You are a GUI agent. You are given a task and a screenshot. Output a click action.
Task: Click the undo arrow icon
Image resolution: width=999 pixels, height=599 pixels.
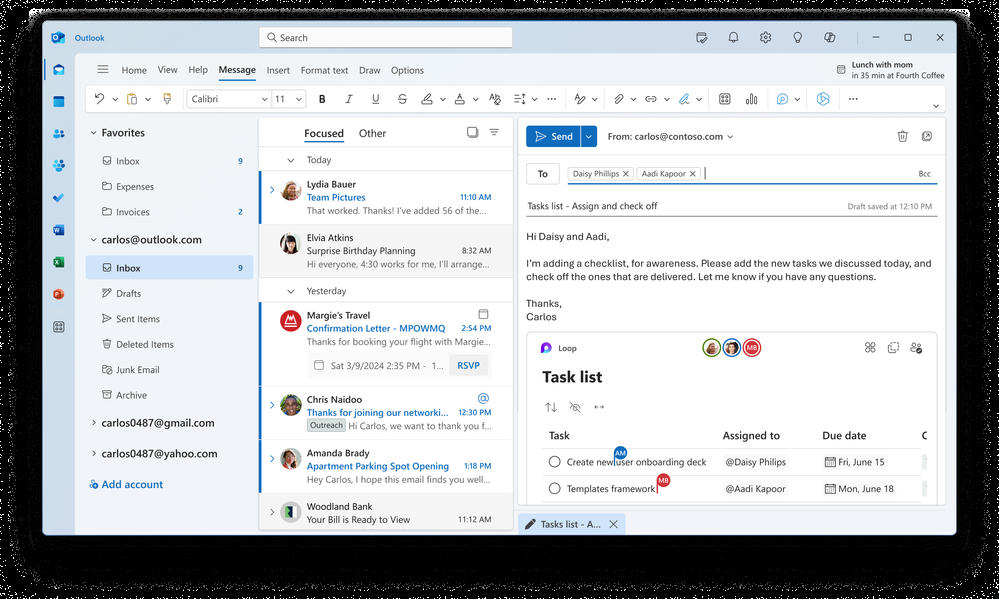pos(99,99)
